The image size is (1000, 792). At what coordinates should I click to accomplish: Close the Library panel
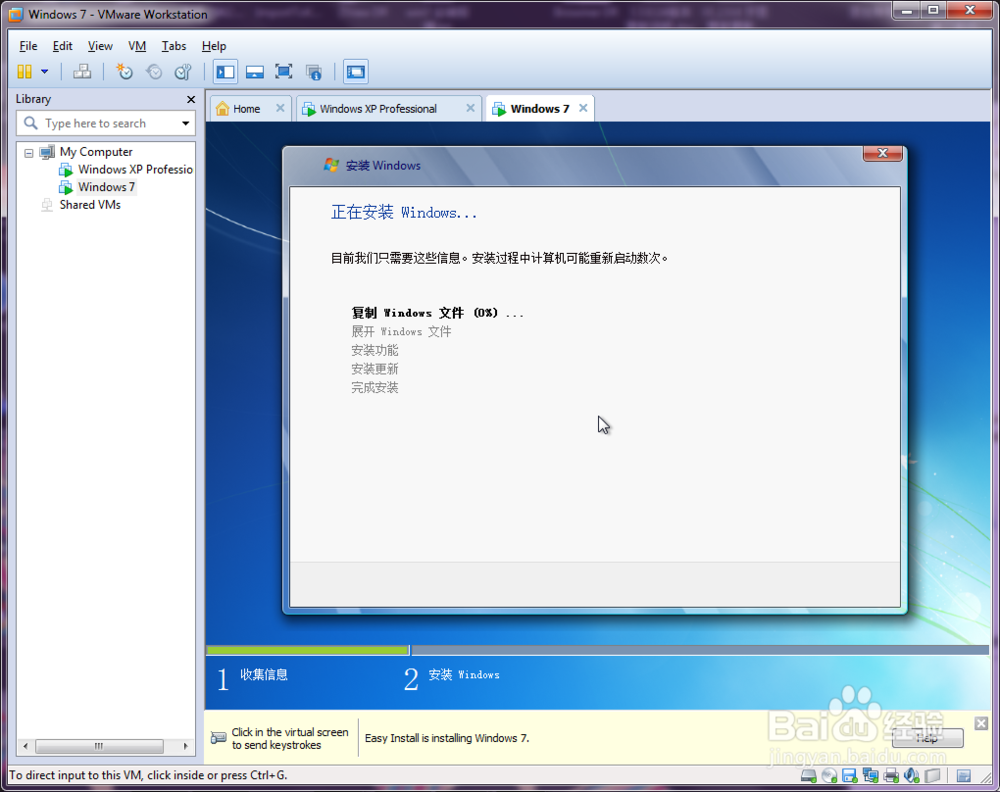coord(191,99)
